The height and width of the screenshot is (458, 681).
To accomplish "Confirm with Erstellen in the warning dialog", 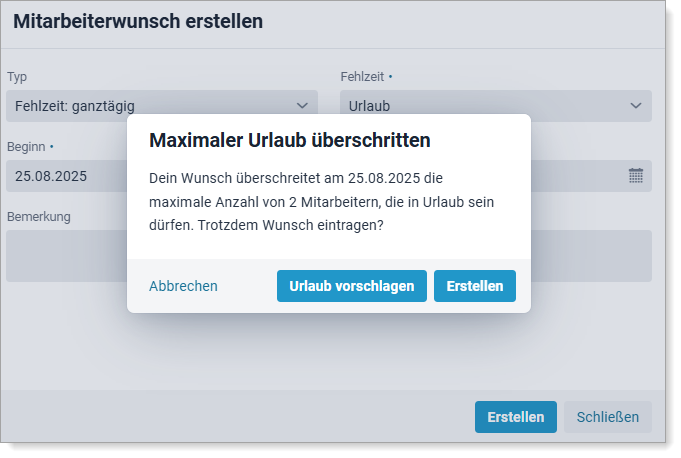I will [475, 286].
